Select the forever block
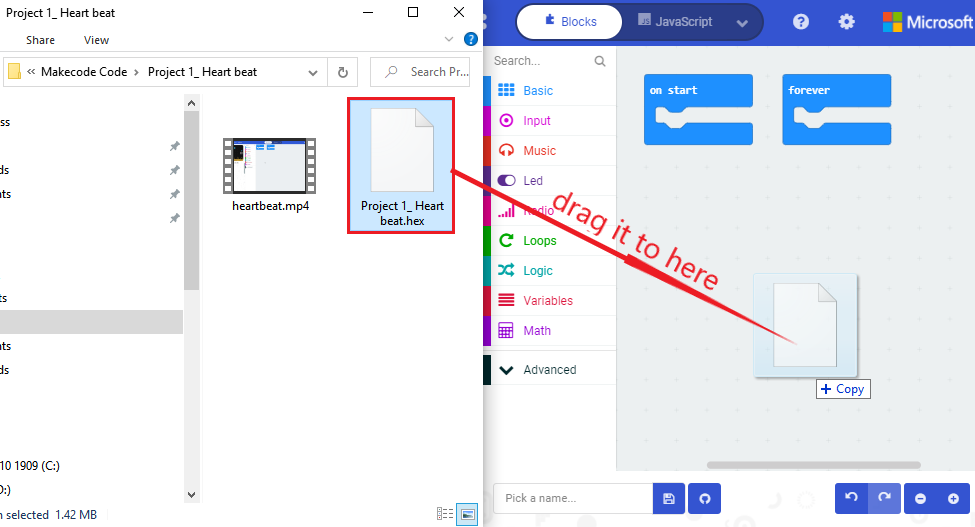Screen dimensions: 975x527 (x=836, y=90)
